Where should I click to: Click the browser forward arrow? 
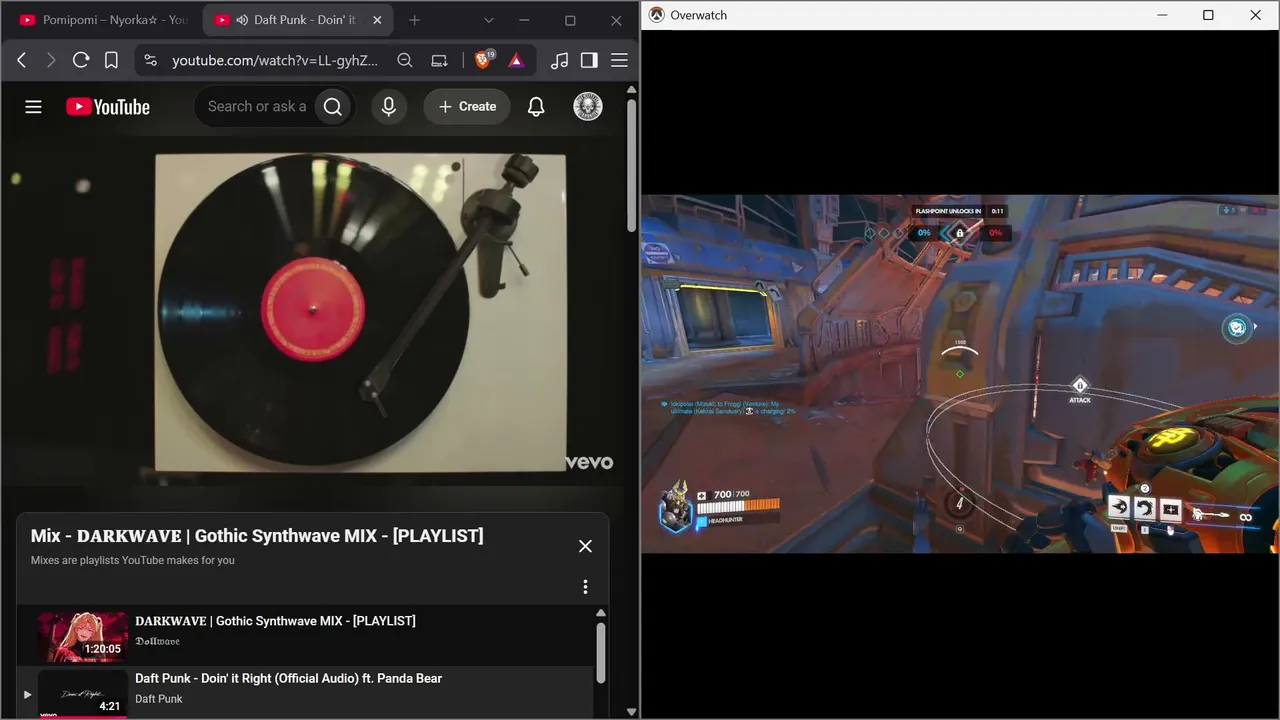51,60
